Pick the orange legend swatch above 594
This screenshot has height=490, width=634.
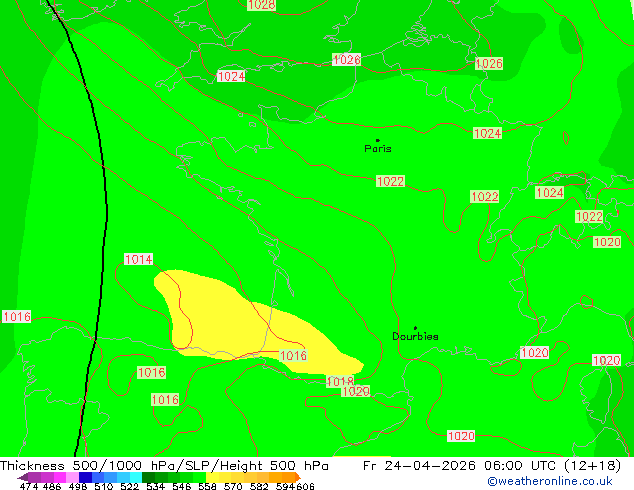pos(288,477)
